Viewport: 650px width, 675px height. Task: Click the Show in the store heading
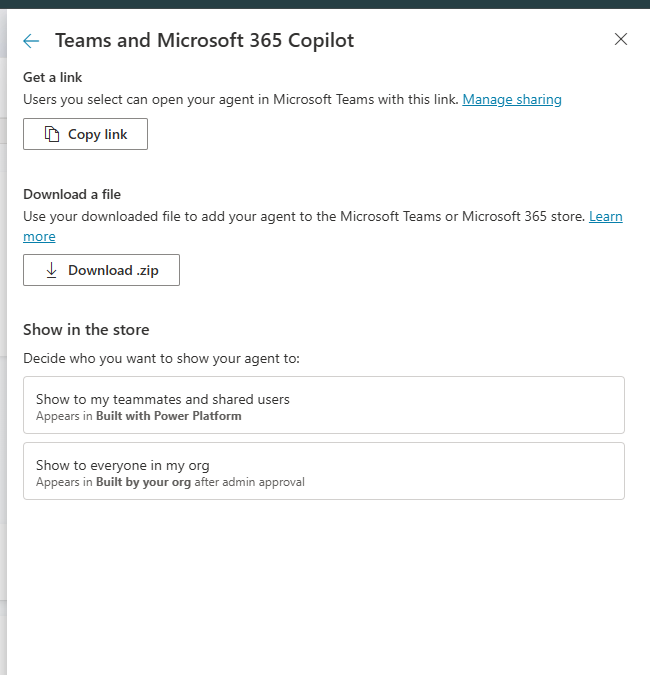pos(86,329)
